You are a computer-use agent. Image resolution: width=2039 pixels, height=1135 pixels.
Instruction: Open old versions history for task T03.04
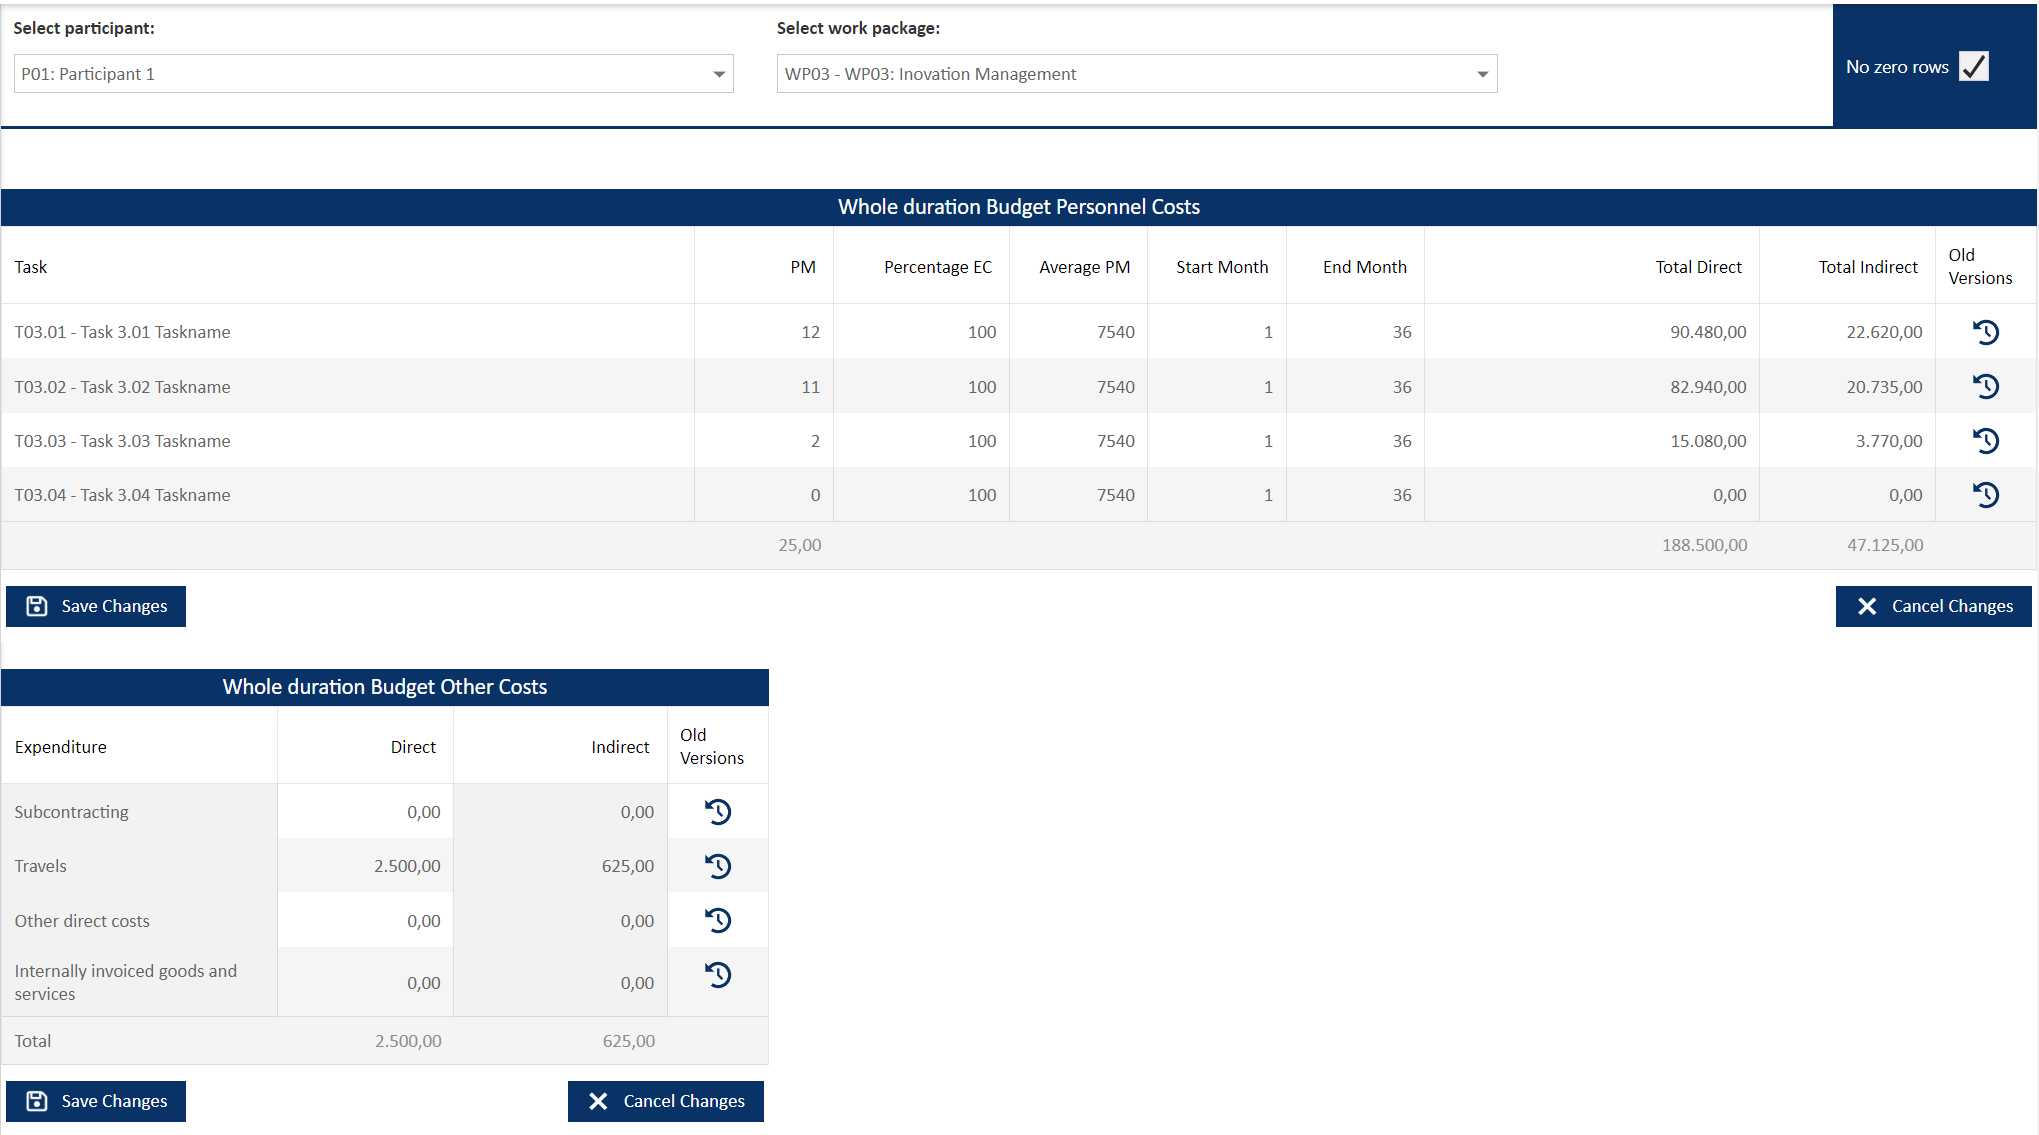coord(1985,494)
